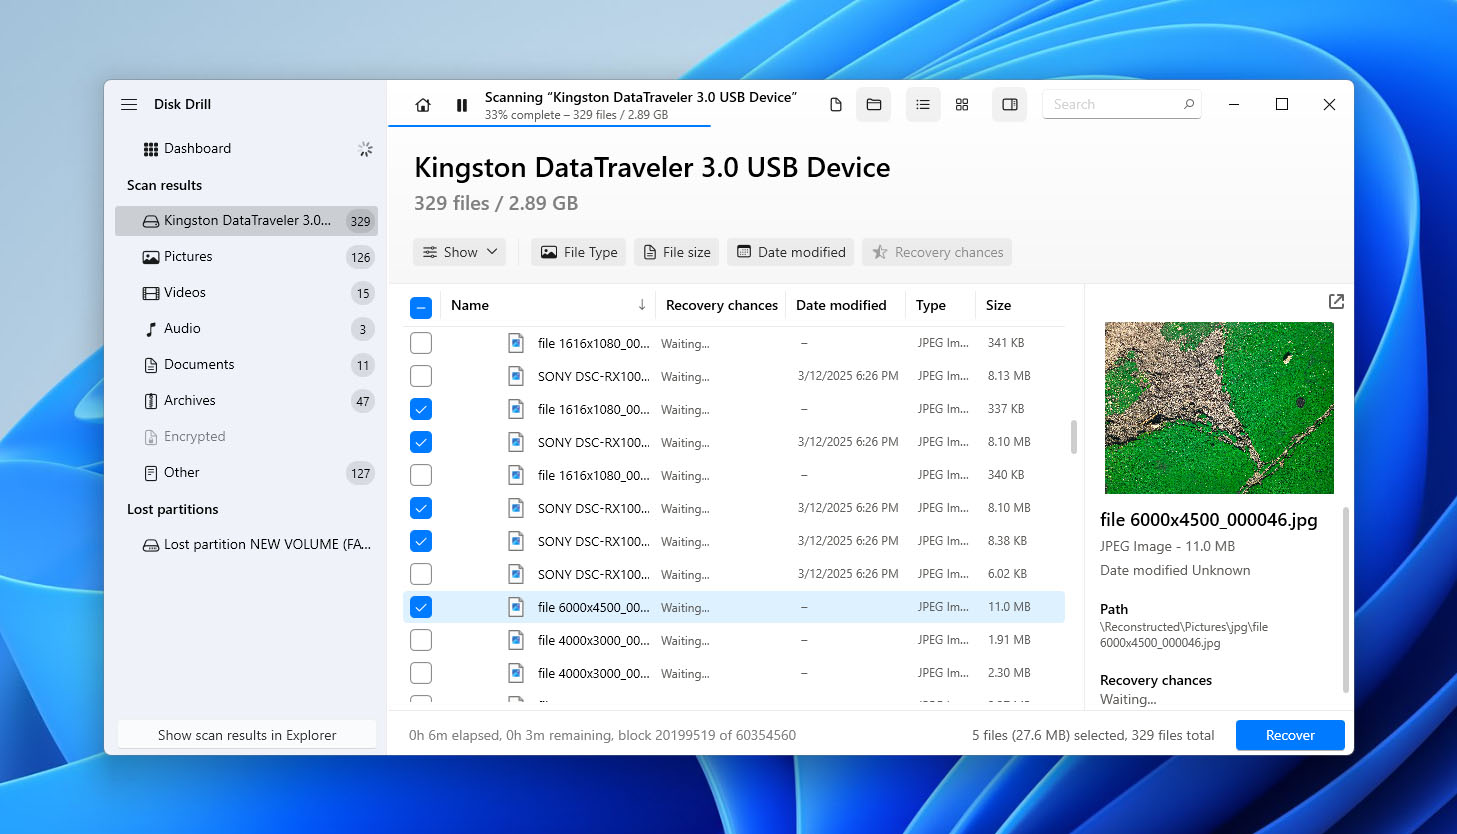Click the Recover button
1457x834 pixels.
[1290, 735]
